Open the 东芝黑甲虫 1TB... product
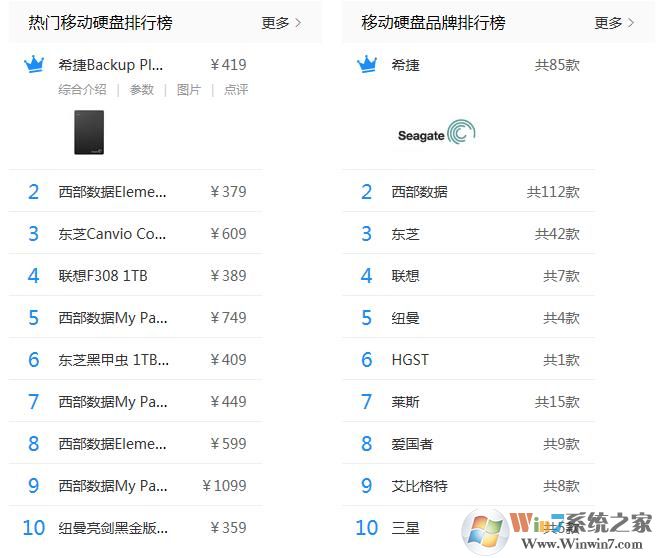Screen dimensions: 659x558 (x=113, y=360)
